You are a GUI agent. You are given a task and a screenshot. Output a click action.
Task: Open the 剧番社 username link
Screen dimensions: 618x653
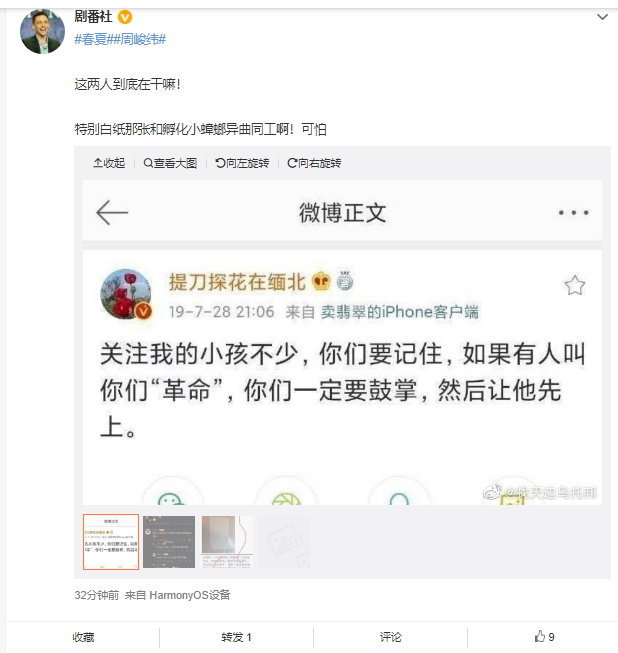tap(93, 17)
